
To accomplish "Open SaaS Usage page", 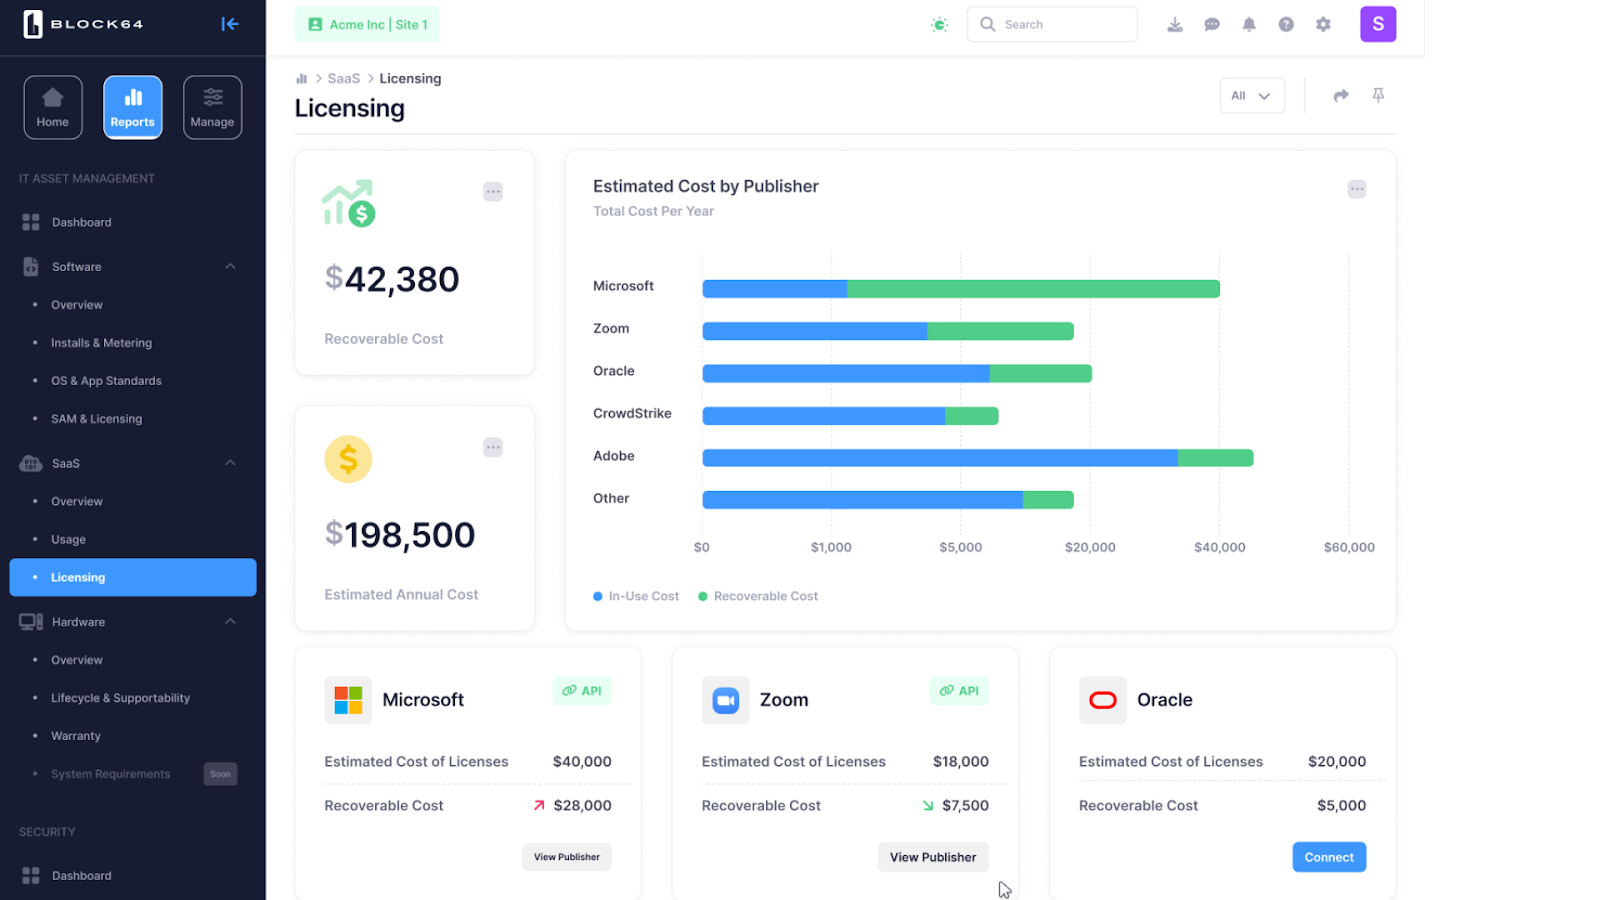I will 68,539.
